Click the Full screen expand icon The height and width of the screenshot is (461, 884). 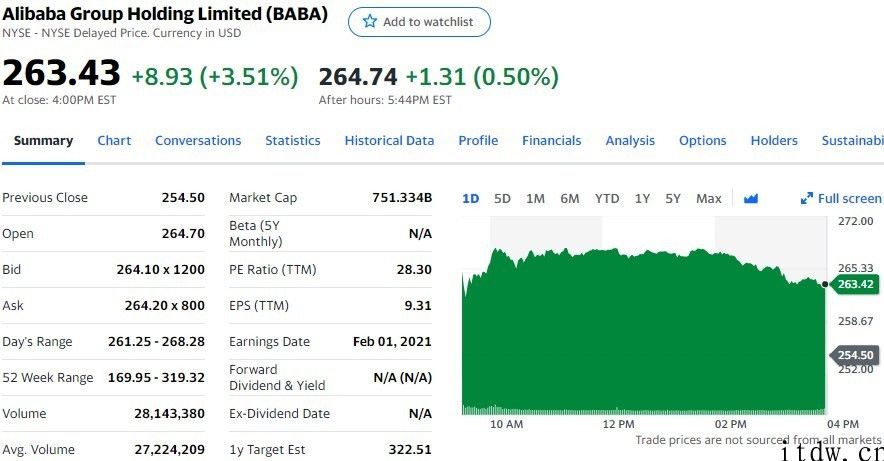[x=807, y=198]
